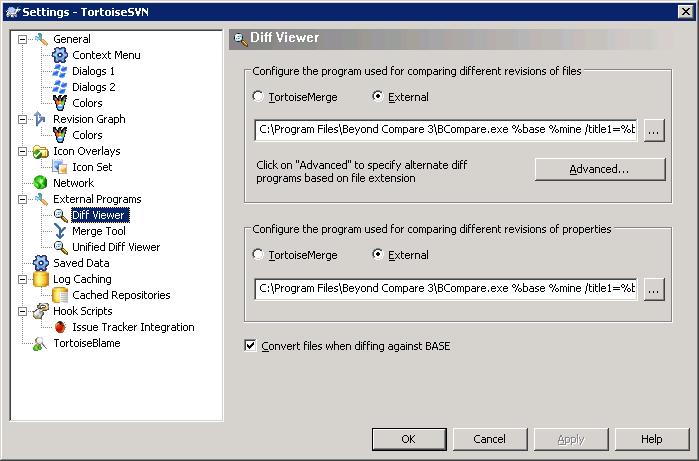Collapse the Icon Overlays tree node

[x=22, y=151]
